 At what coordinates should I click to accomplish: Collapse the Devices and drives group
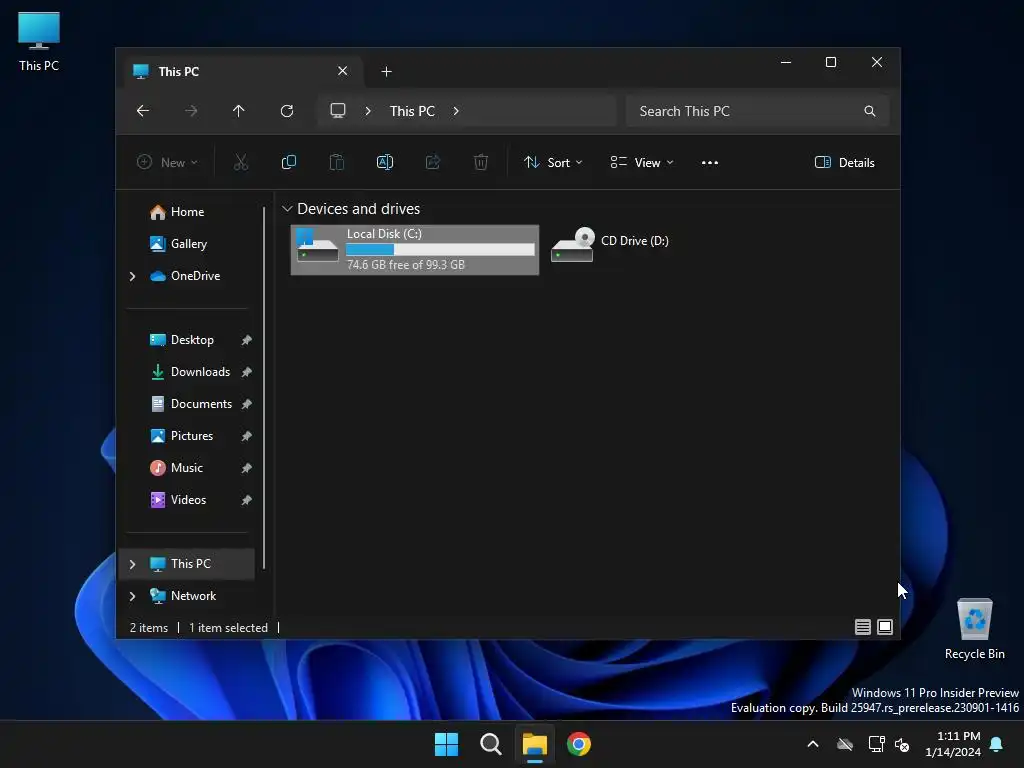coord(287,209)
